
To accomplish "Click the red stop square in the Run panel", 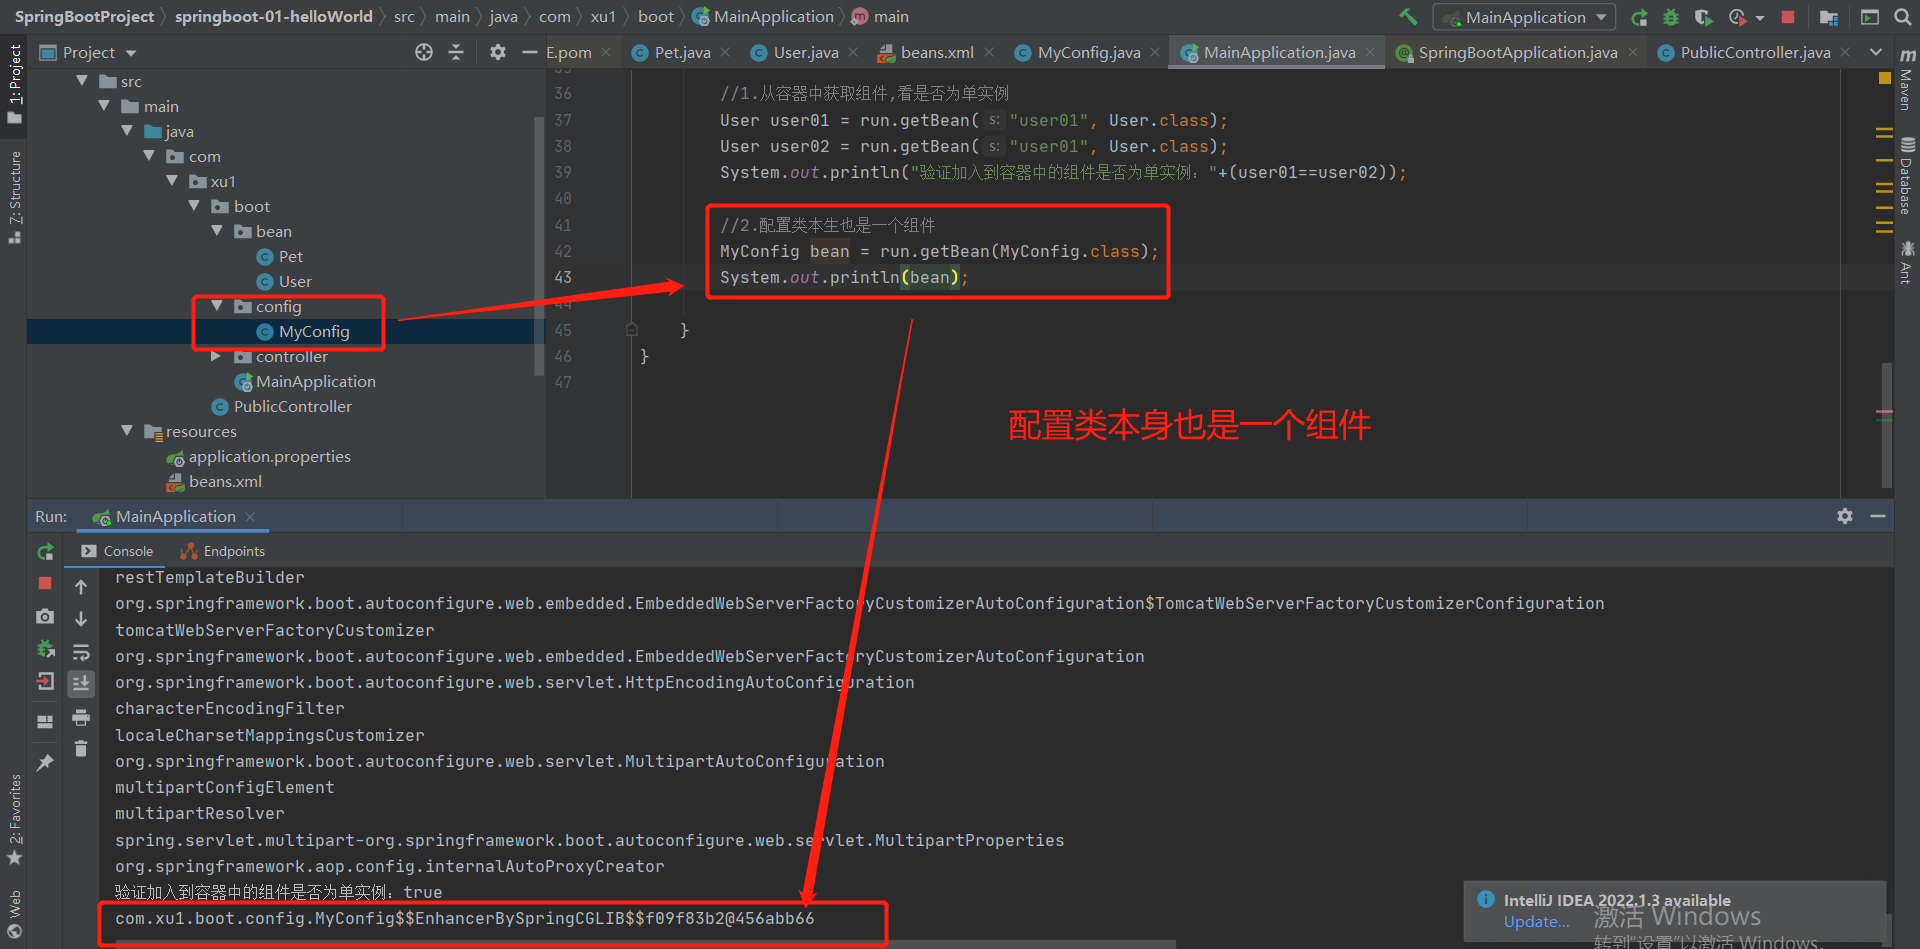I will tap(45, 583).
